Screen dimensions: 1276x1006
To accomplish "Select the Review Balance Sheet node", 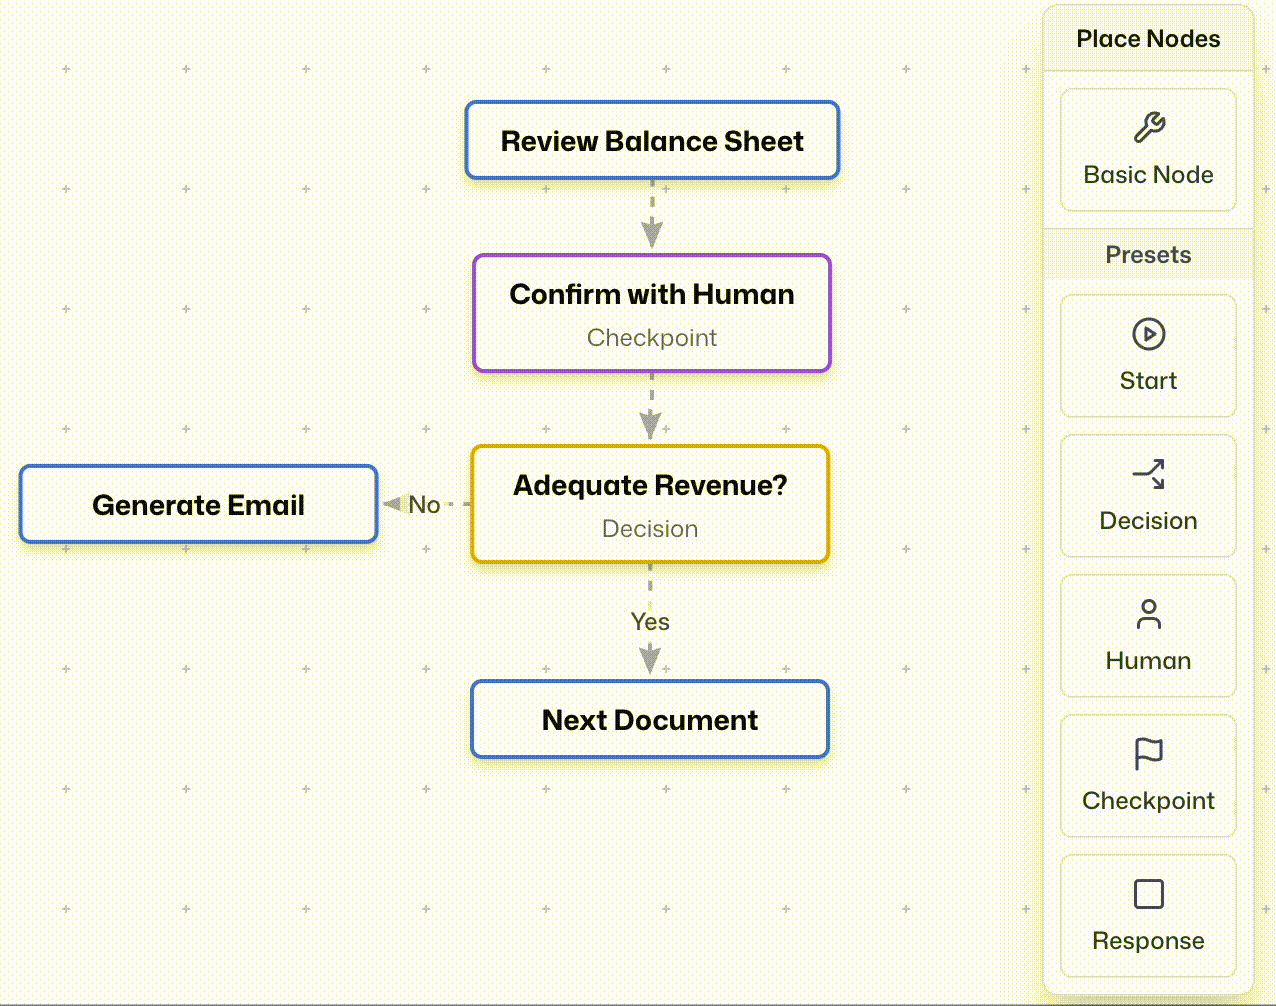I will pos(652,141).
